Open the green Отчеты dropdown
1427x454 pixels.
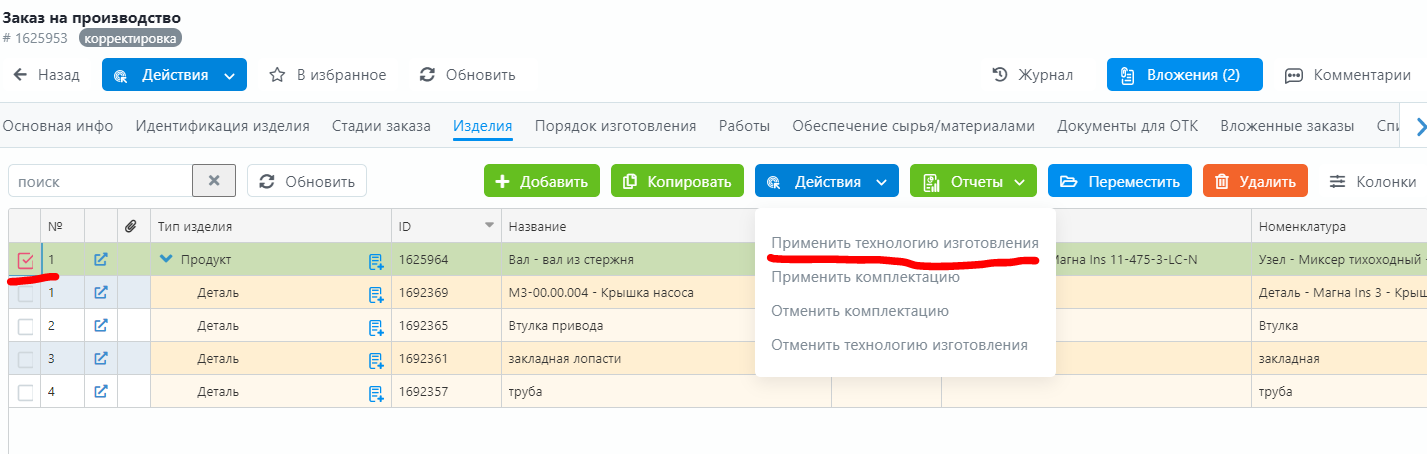pos(973,181)
